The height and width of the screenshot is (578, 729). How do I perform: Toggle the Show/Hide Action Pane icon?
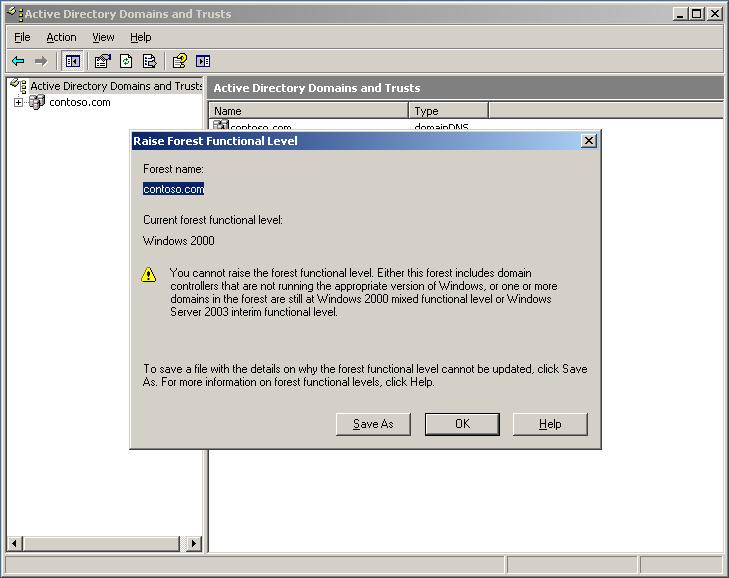click(x=203, y=61)
